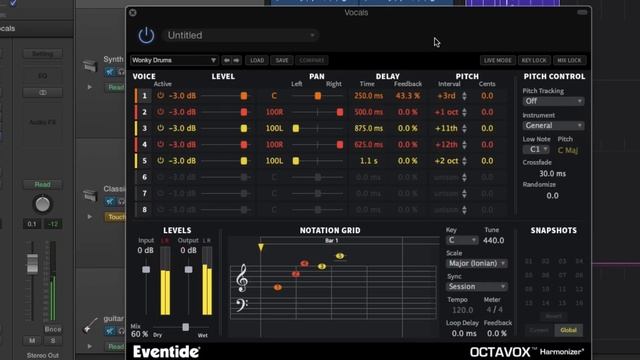Mute the channel with M button

pos(32,341)
